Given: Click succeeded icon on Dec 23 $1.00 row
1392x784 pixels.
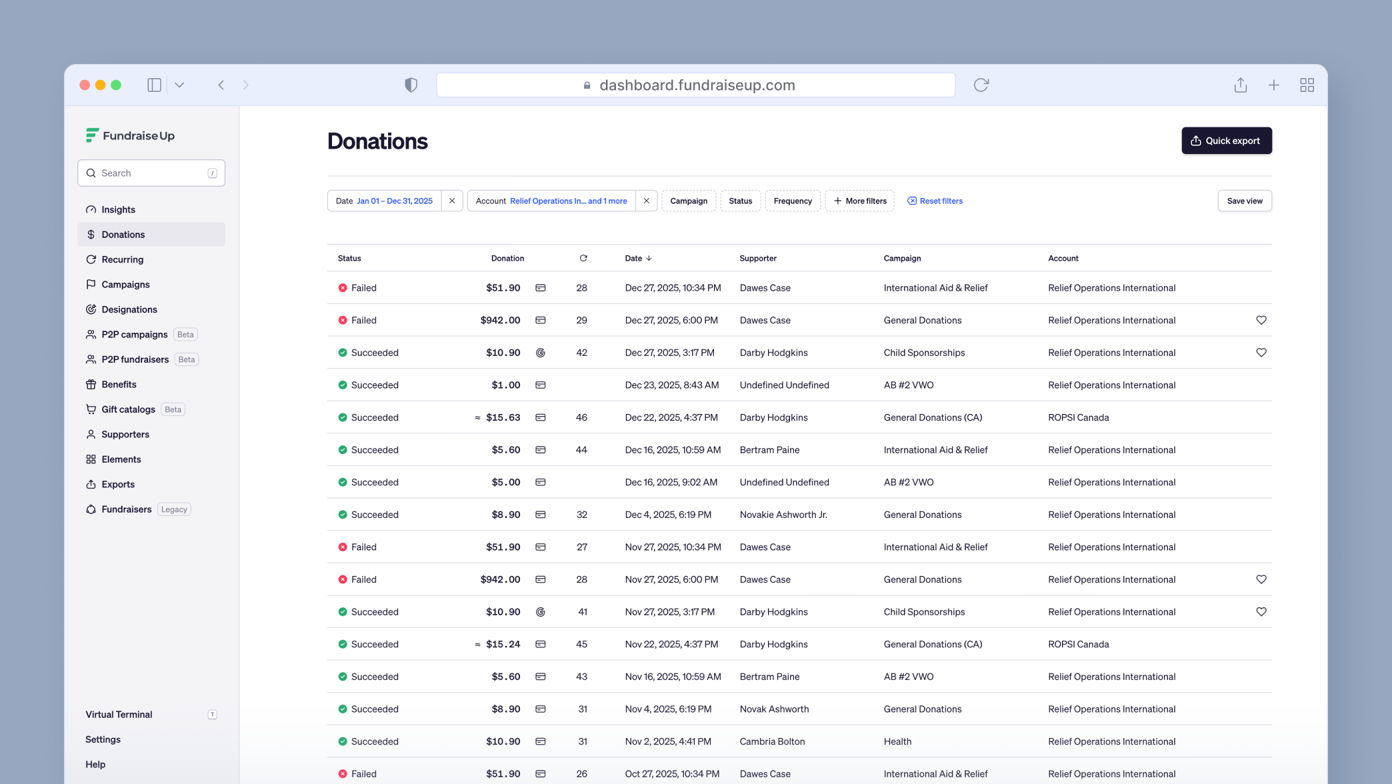Looking at the screenshot, I should pos(343,385).
